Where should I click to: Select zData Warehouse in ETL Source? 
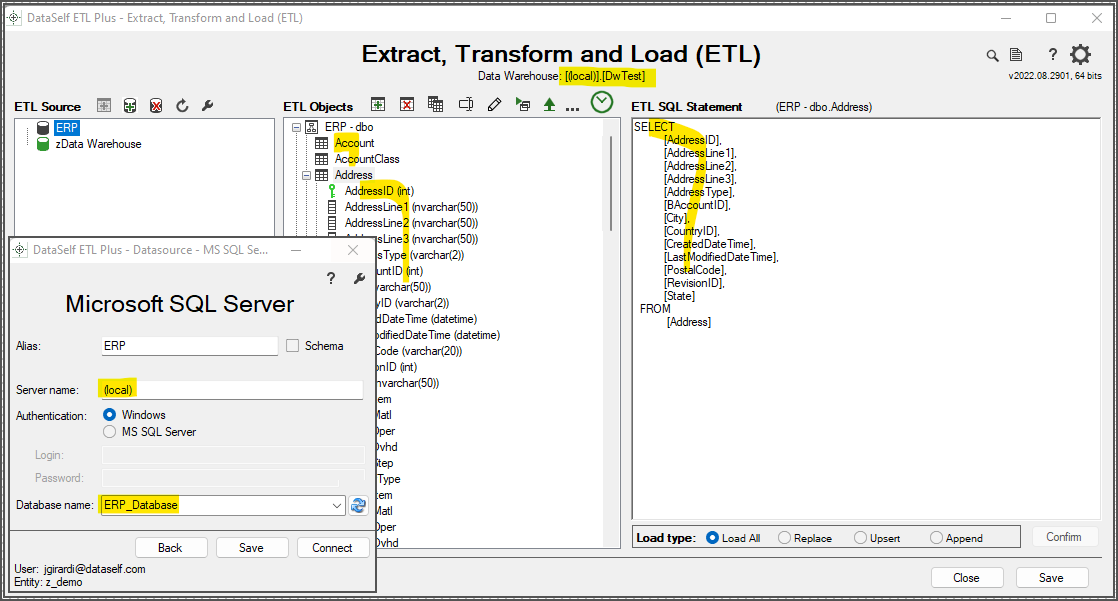click(x=98, y=144)
